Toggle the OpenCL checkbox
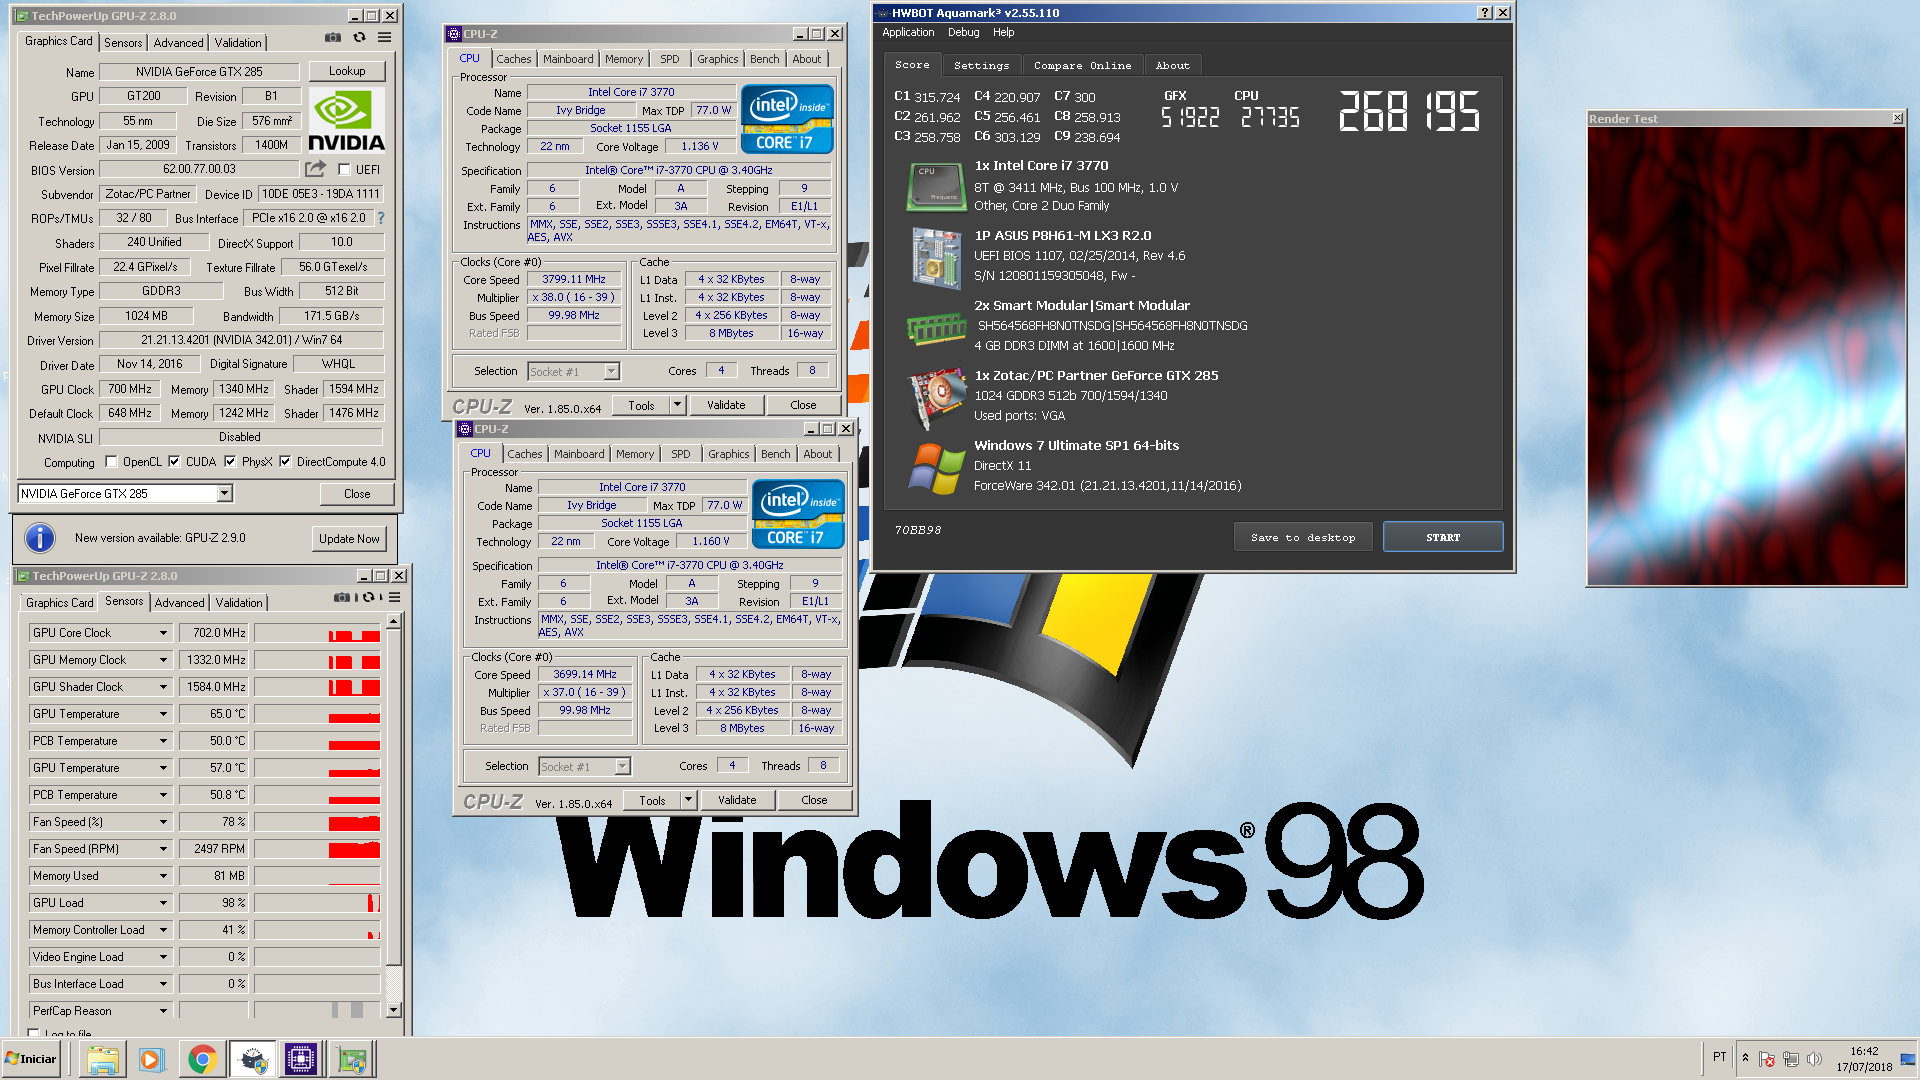Viewport: 1920px width, 1080px height. [x=111, y=462]
